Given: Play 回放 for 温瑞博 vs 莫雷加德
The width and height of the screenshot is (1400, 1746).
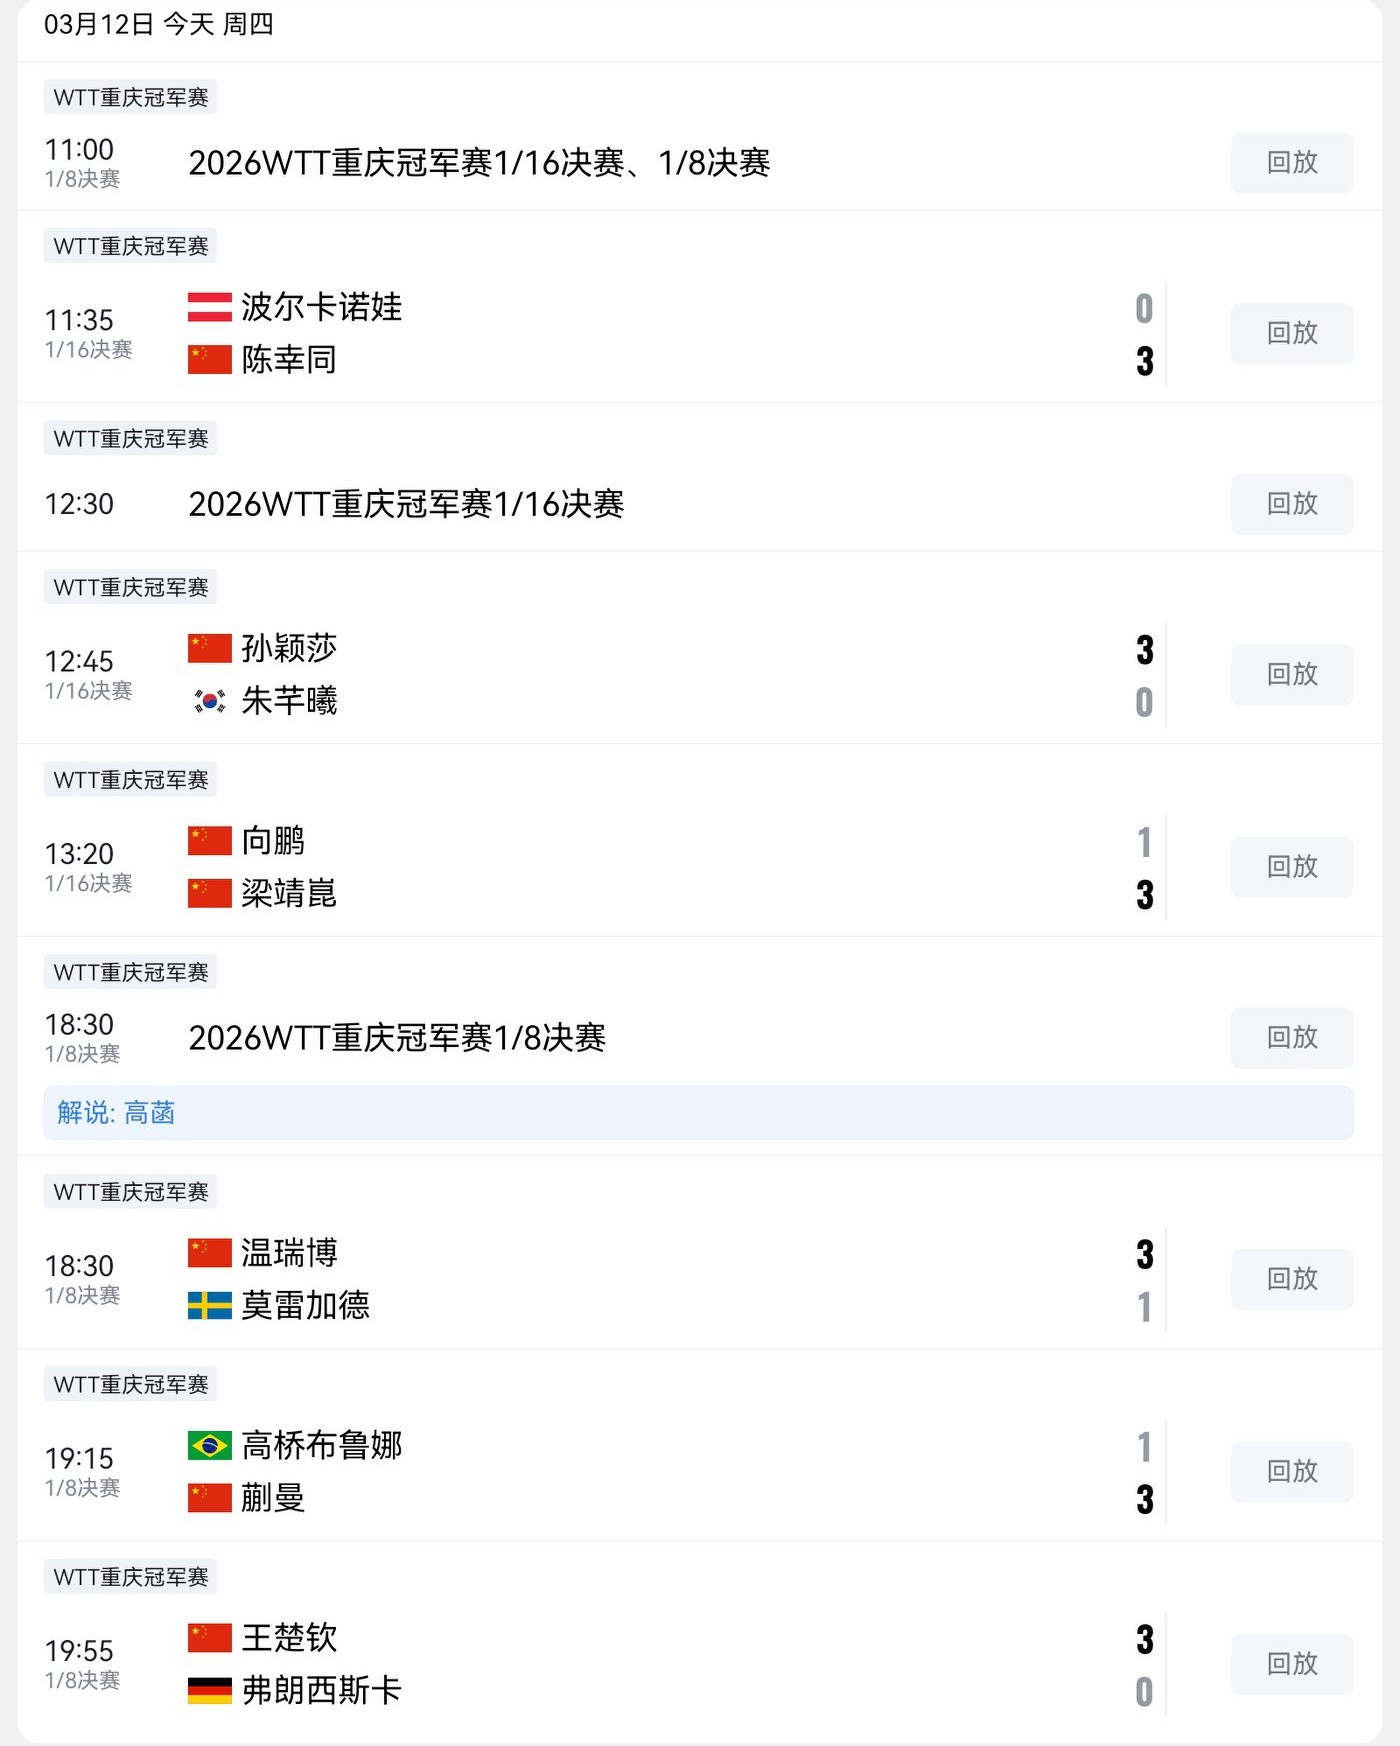Looking at the screenshot, I should (x=1291, y=1278).
